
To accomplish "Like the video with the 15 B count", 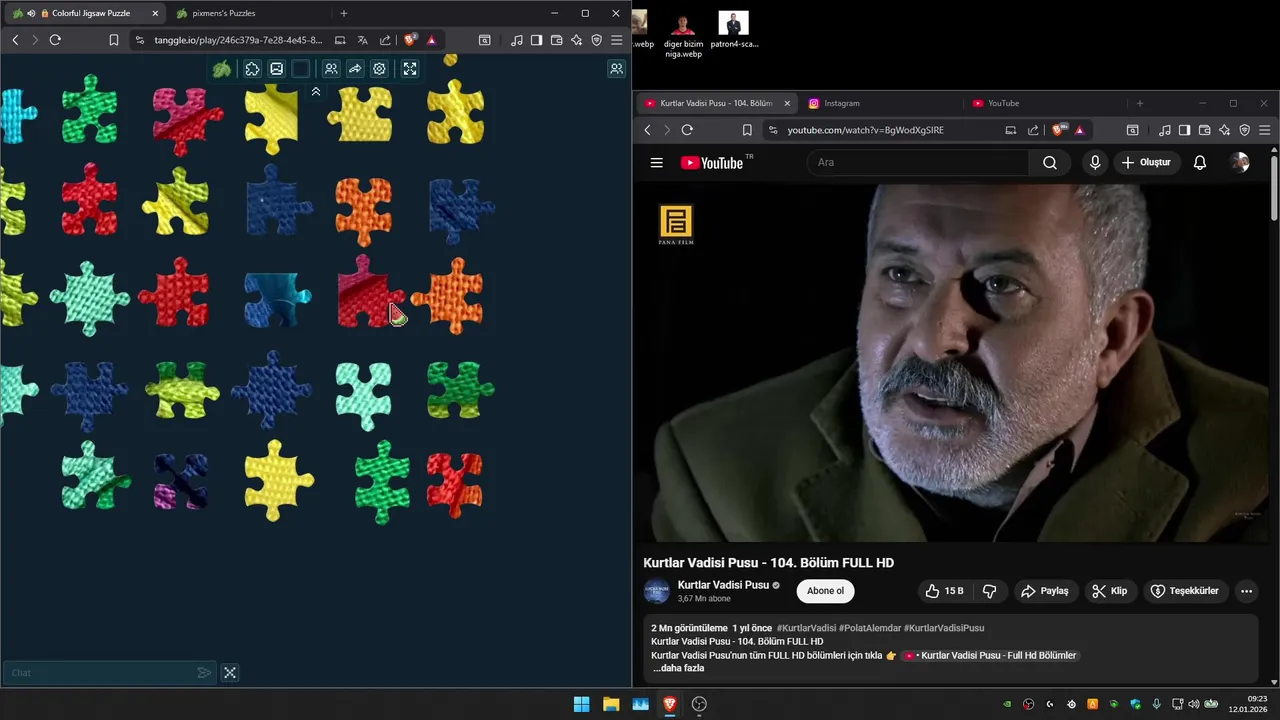I will click(x=944, y=591).
